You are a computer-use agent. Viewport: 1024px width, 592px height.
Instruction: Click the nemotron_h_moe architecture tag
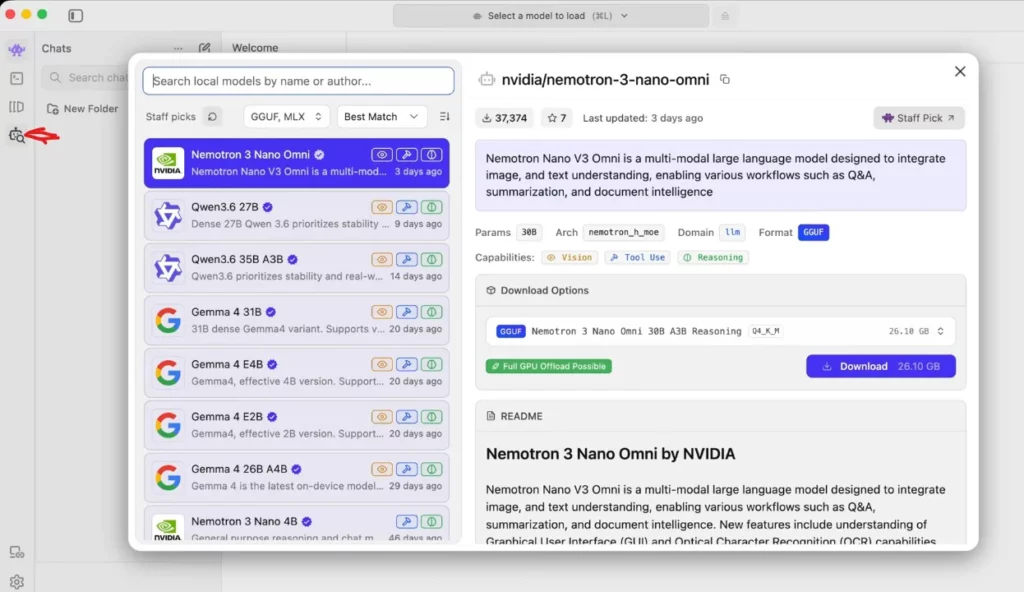(x=624, y=233)
